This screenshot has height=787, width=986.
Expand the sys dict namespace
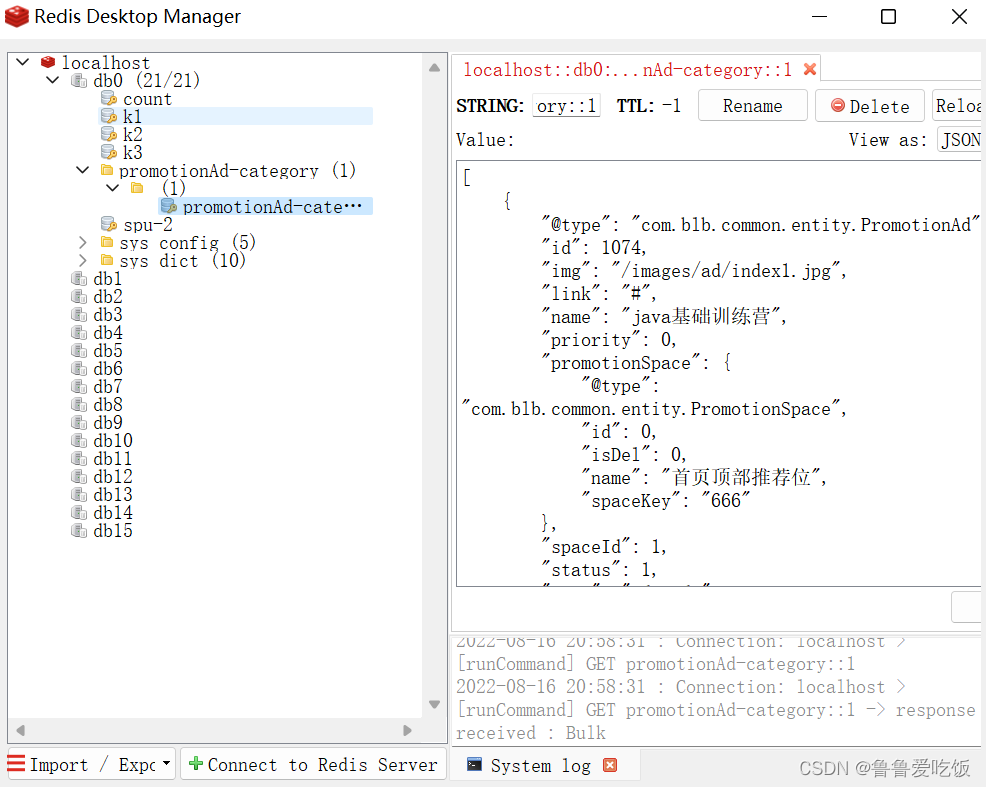[x=82, y=260]
